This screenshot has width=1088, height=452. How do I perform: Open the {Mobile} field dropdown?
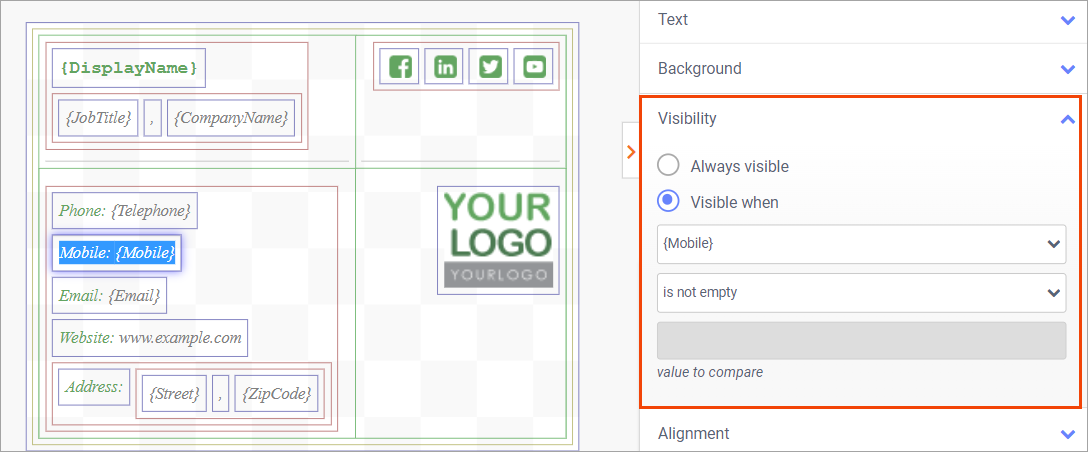860,244
